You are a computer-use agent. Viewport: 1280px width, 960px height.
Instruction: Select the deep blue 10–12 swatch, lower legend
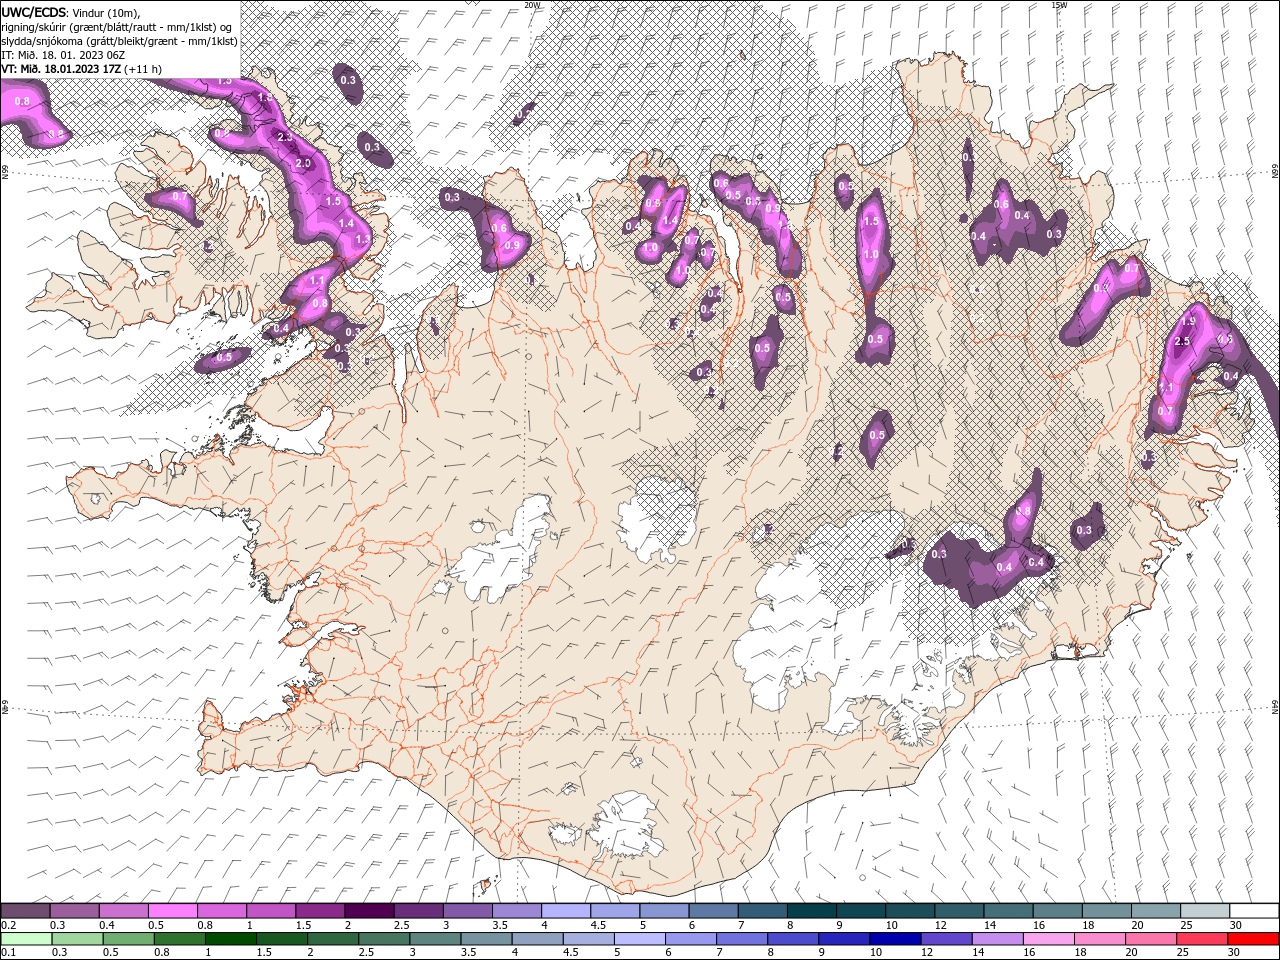(x=895, y=939)
